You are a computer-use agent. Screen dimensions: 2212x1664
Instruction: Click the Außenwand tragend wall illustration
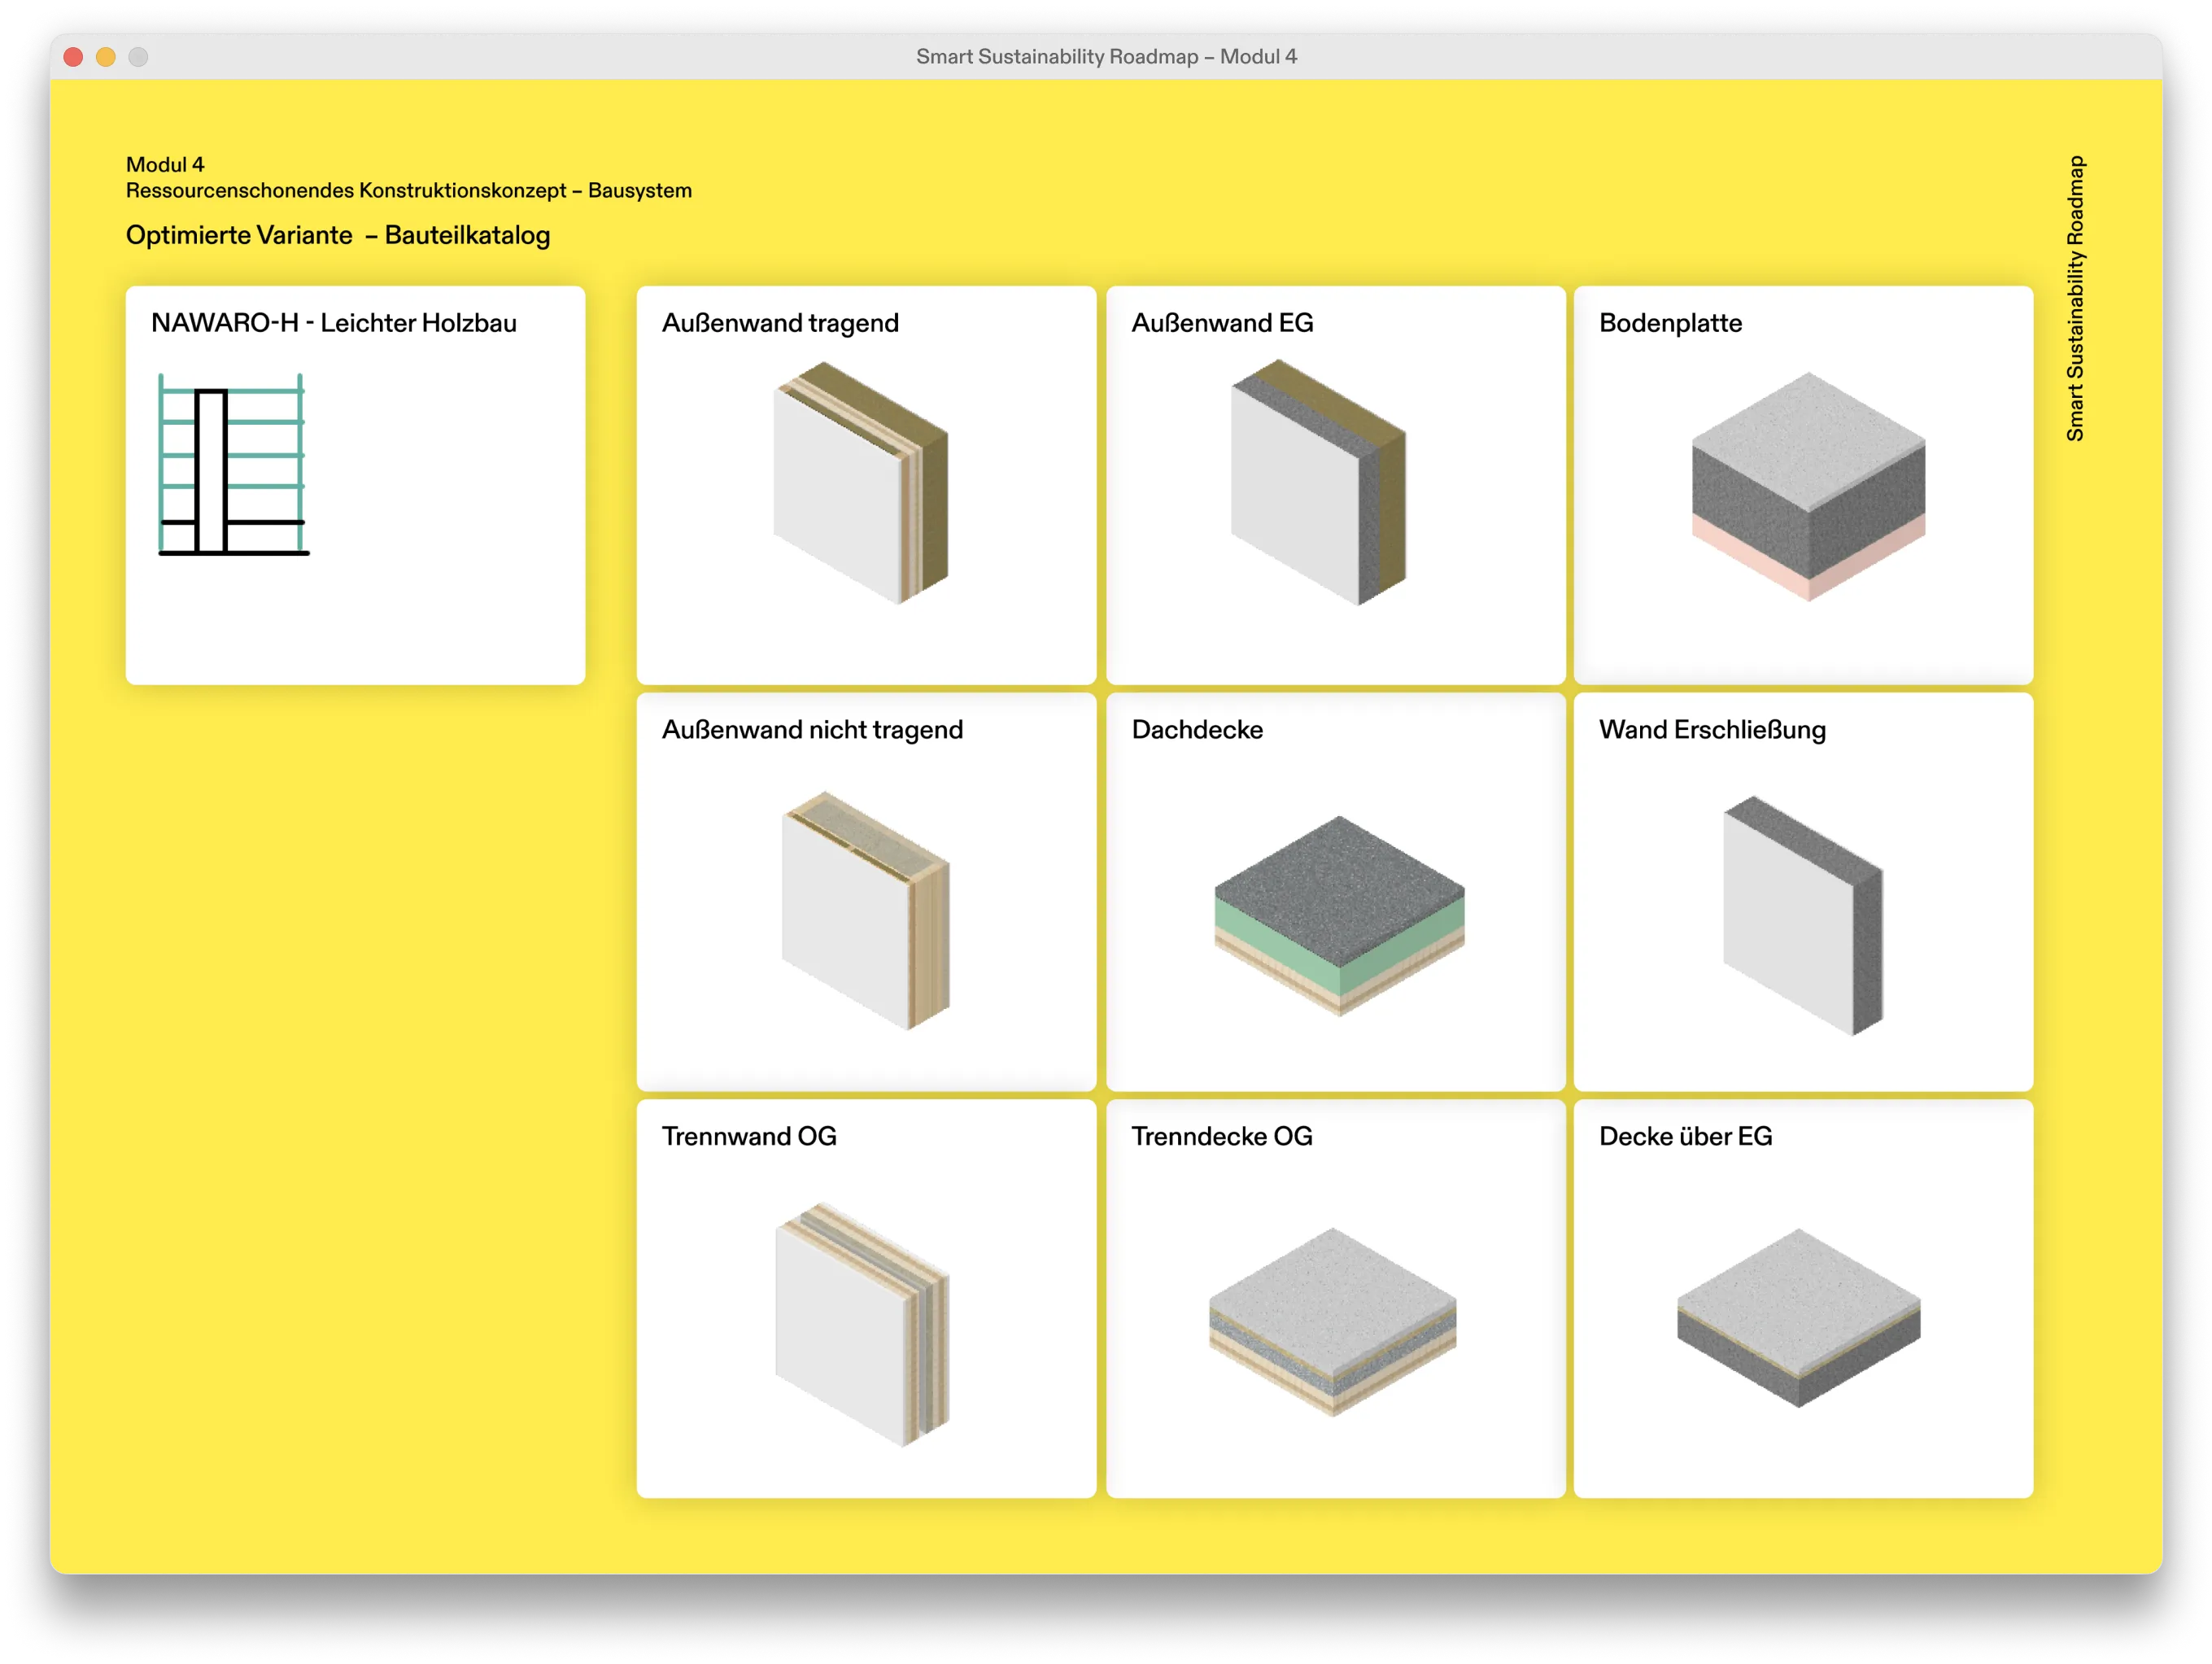tap(861, 483)
